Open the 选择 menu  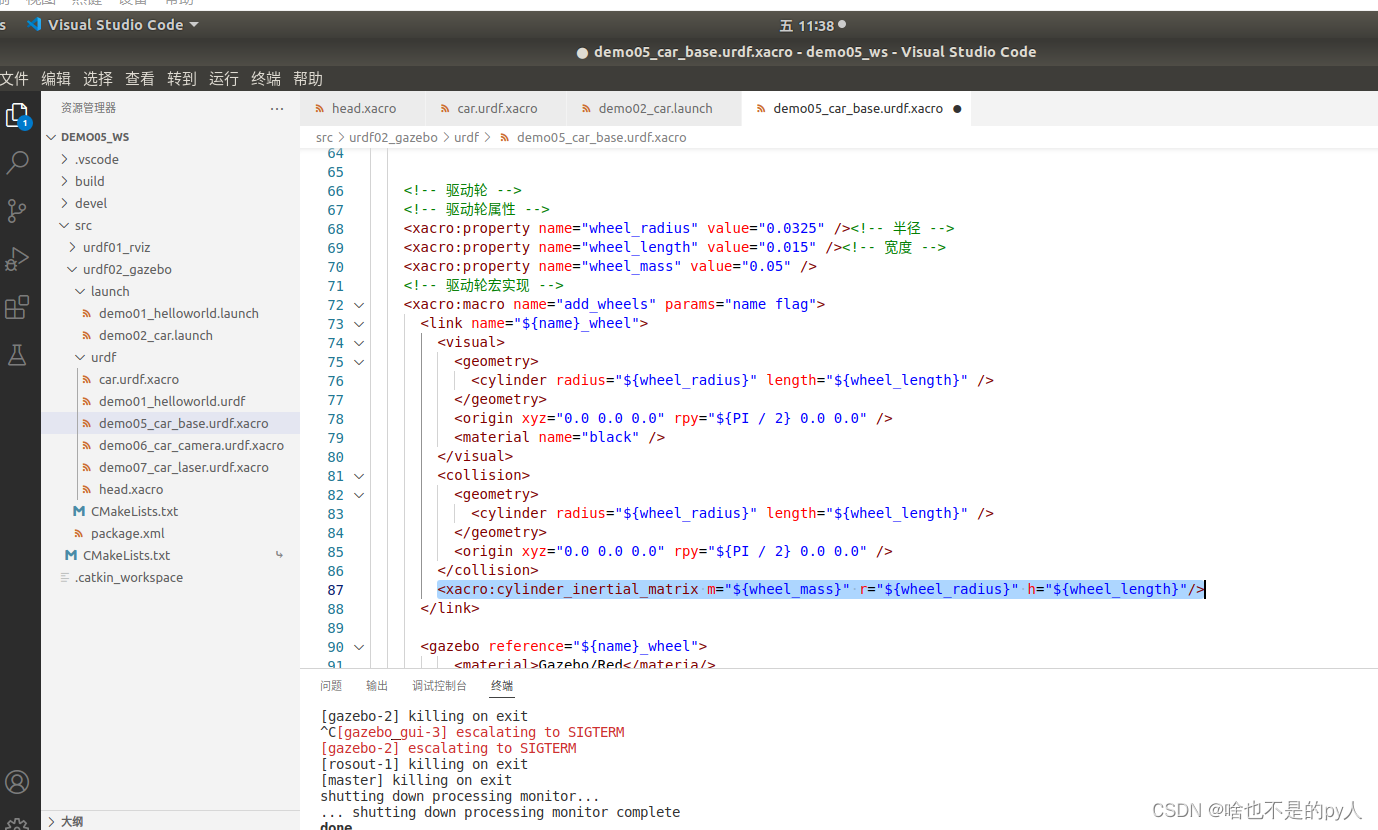(98, 78)
